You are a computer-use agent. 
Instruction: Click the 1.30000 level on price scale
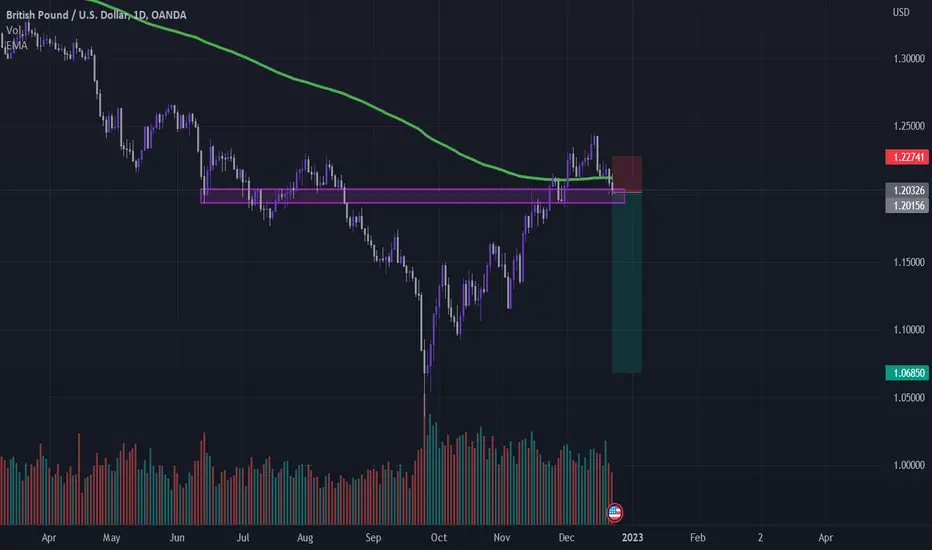[x=909, y=58]
